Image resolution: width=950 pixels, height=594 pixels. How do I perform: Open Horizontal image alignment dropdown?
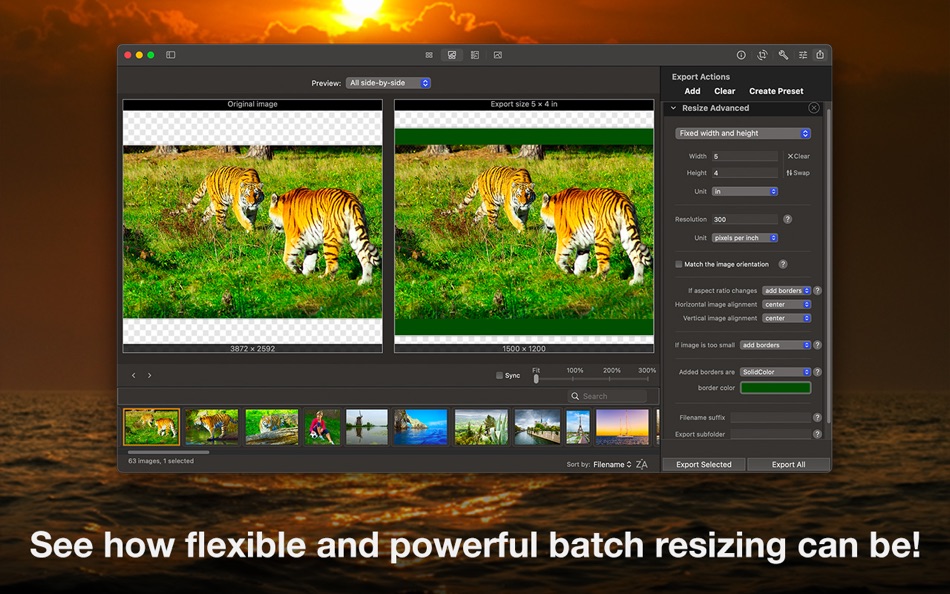click(x=786, y=304)
